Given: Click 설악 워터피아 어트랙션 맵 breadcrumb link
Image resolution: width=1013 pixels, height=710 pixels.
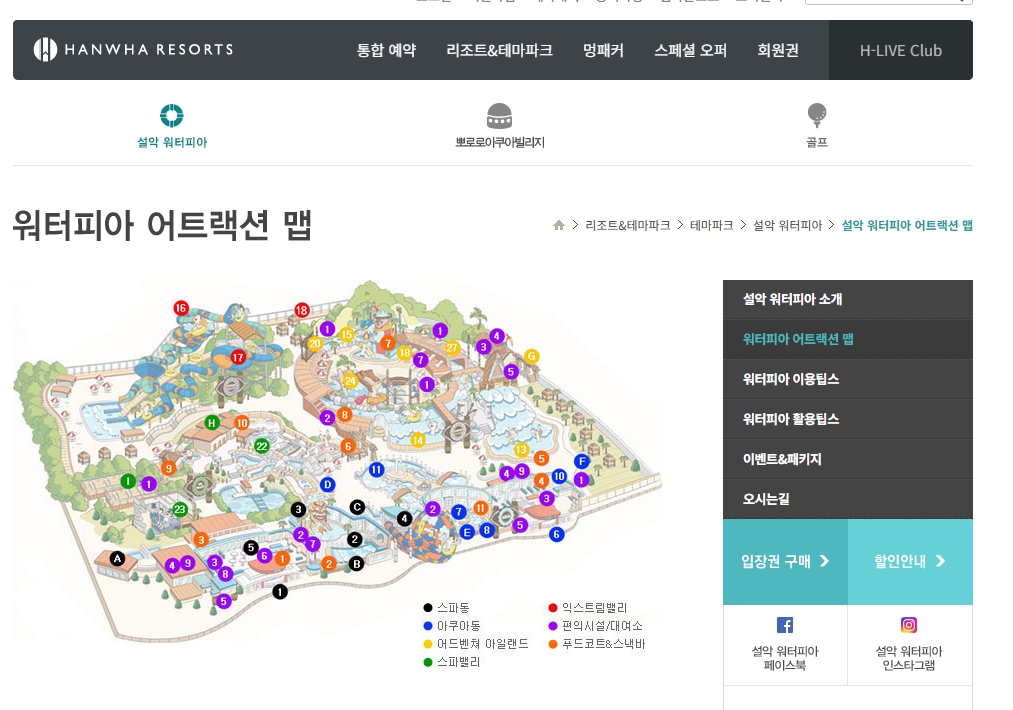Looking at the screenshot, I should (x=907, y=225).
